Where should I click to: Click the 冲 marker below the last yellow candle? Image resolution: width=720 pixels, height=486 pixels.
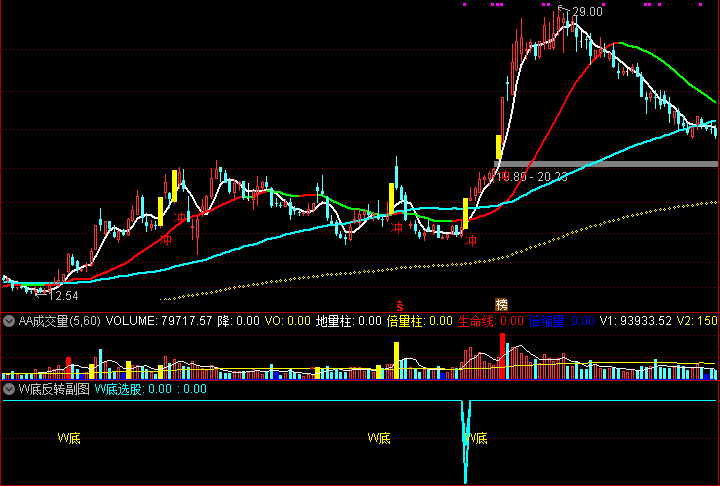pyautogui.click(x=471, y=241)
